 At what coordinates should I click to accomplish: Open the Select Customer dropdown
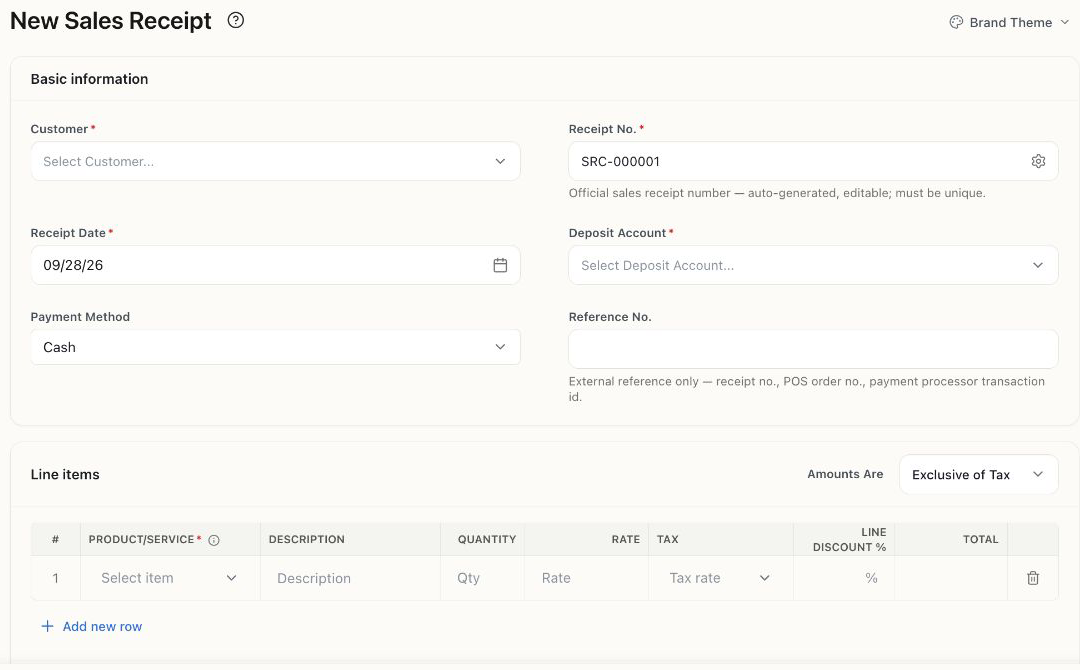pos(276,161)
